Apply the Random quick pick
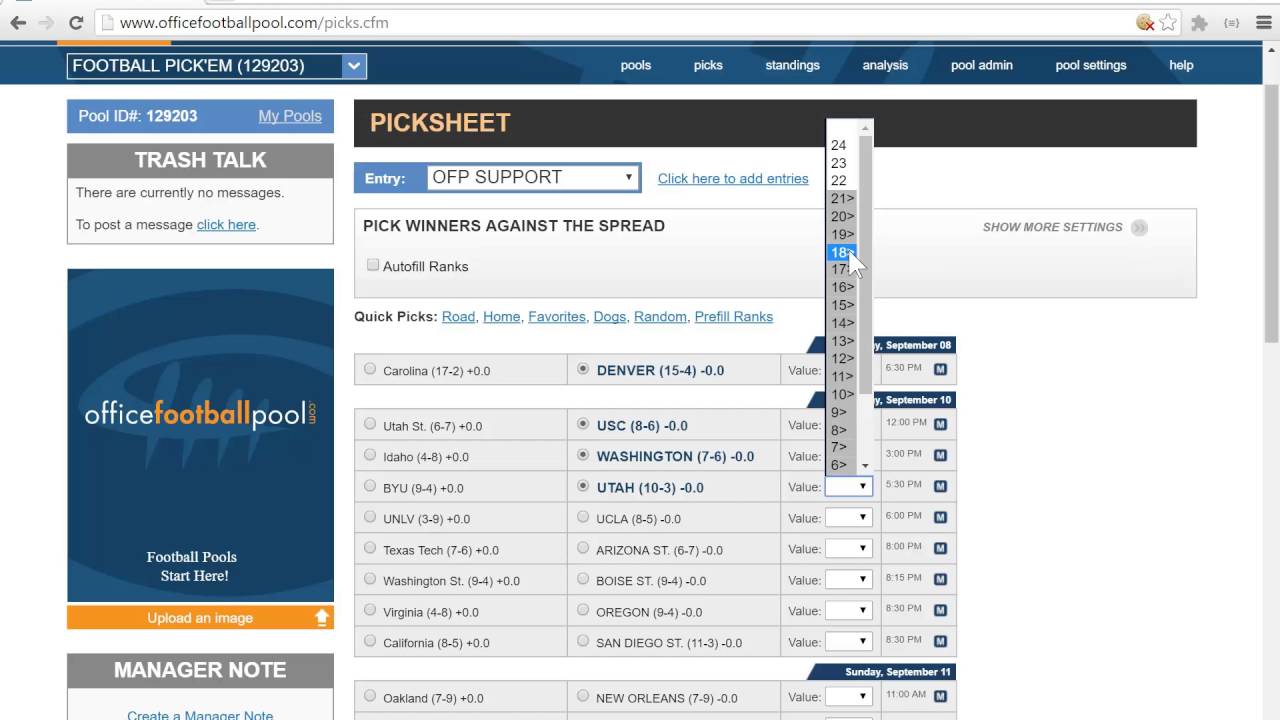The height and width of the screenshot is (720, 1280). click(660, 317)
